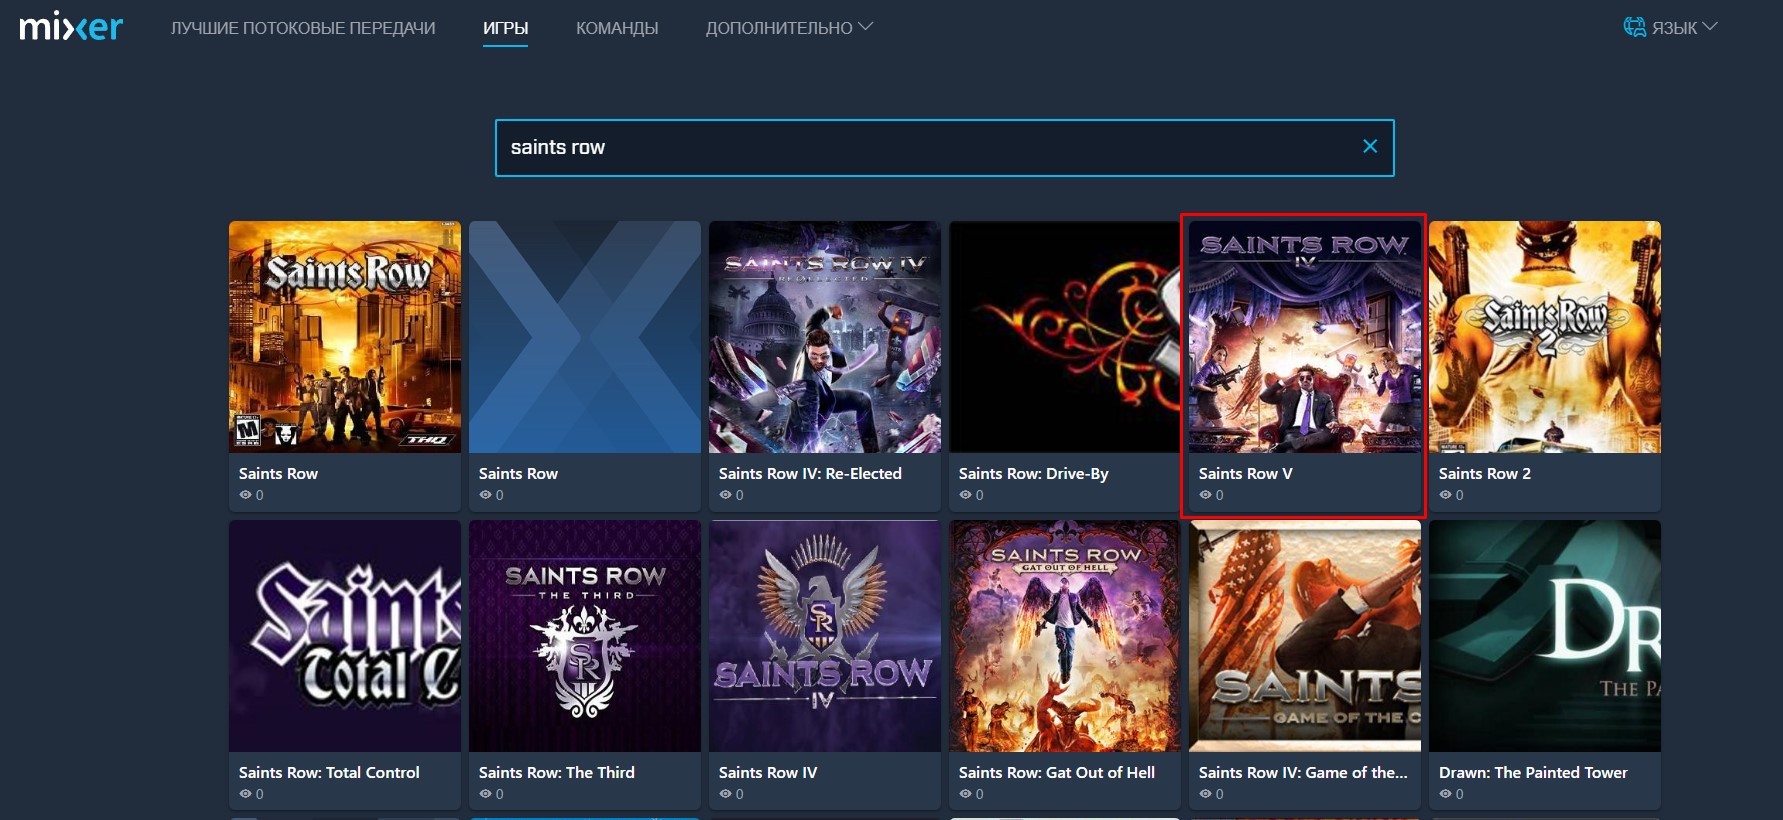Click the eye icon under Saints Row V
Image resolution: width=1783 pixels, height=820 pixels.
point(1205,495)
